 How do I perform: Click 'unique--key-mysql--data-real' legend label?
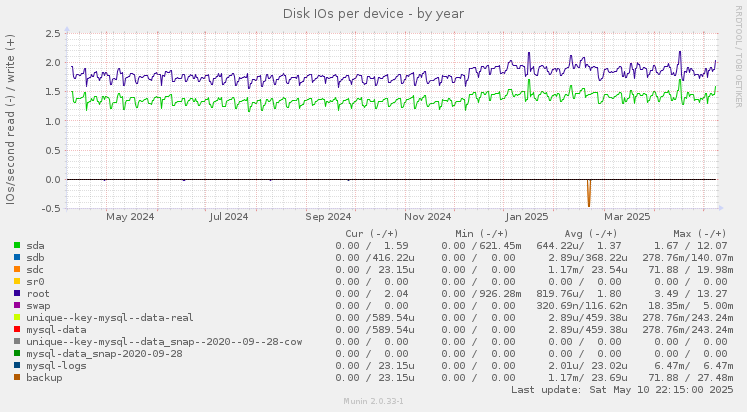point(110,318)
